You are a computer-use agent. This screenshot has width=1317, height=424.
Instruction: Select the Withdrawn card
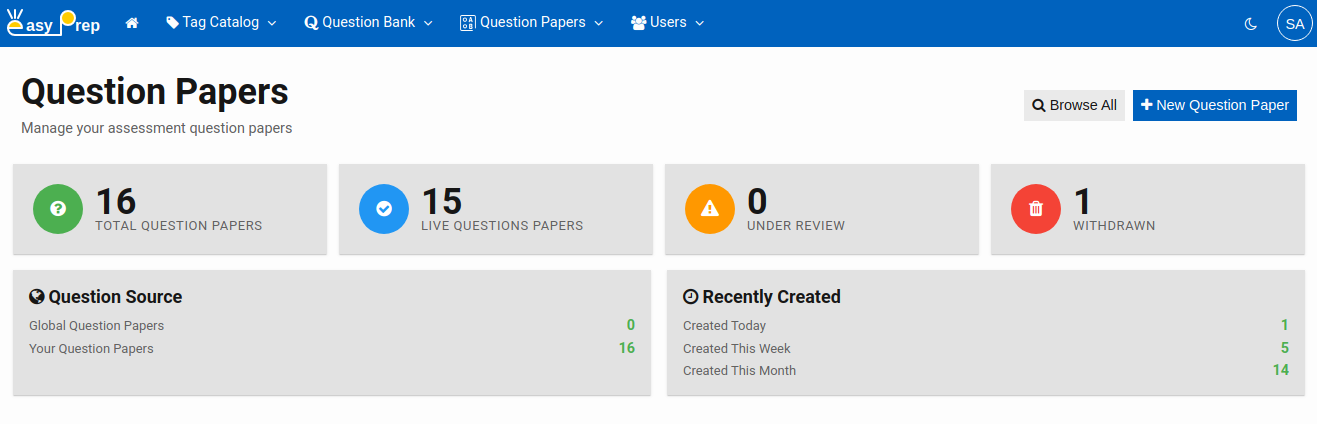1148,209
